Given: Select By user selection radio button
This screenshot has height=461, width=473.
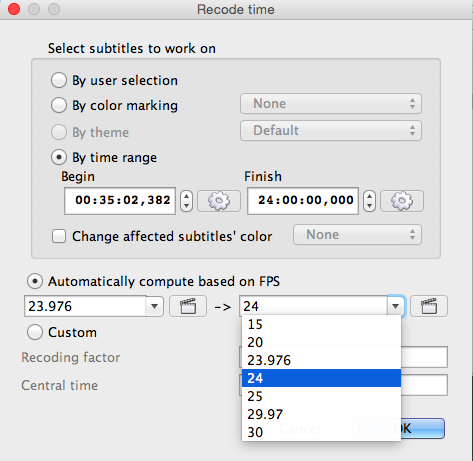Looking at the screenshot, I should coord(59,80).
